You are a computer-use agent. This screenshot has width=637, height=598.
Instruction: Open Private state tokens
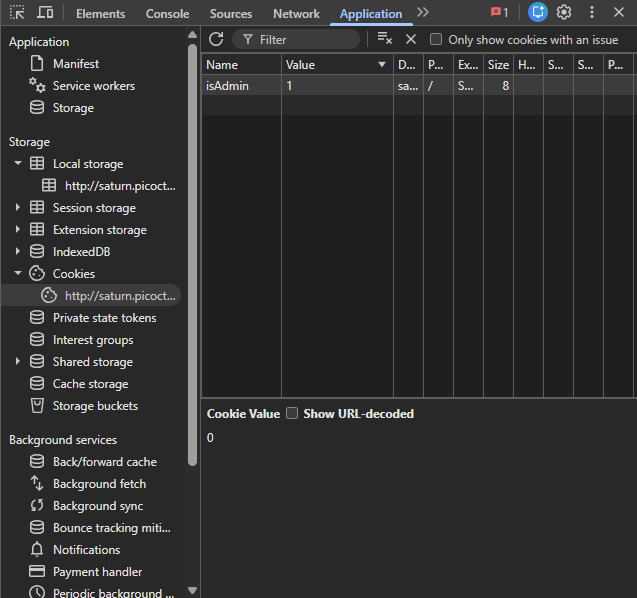tap(104, 318)
